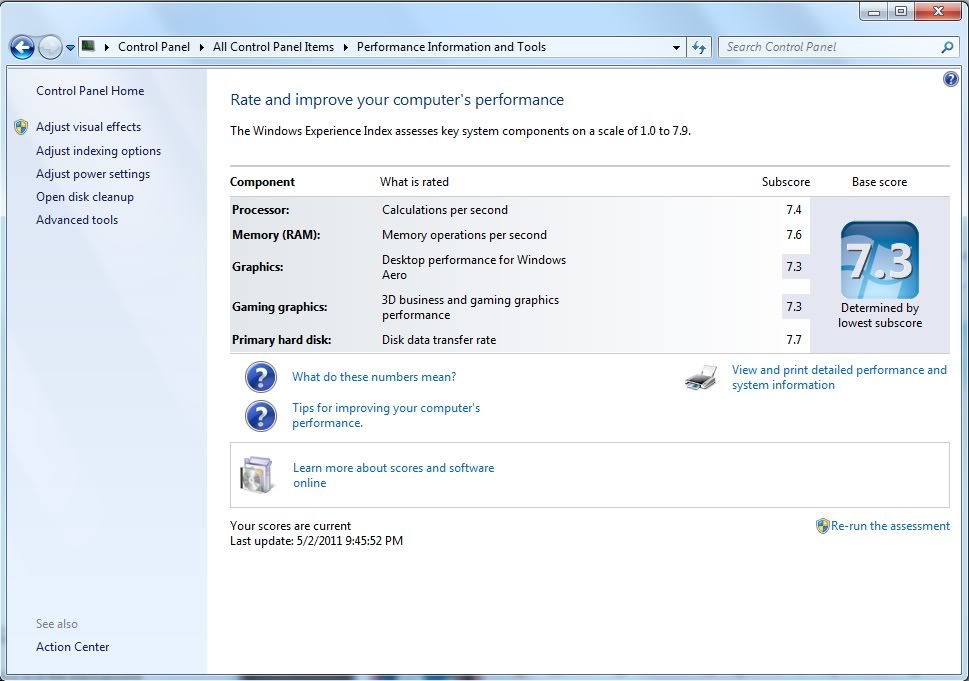Click 'Rate and improve your computer's performance' heading
Viewport: 969px width, 681px height.
point(397,100)
